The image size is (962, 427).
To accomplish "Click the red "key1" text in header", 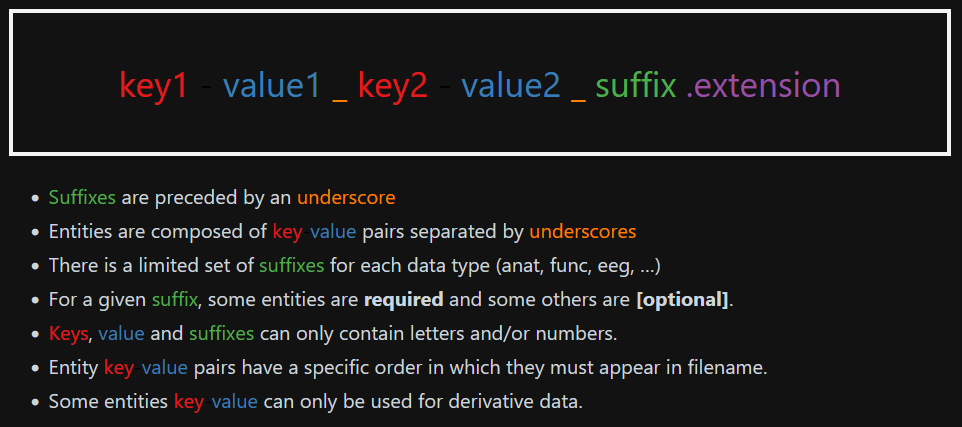I will pyautogui.click(x=153, y=86).
